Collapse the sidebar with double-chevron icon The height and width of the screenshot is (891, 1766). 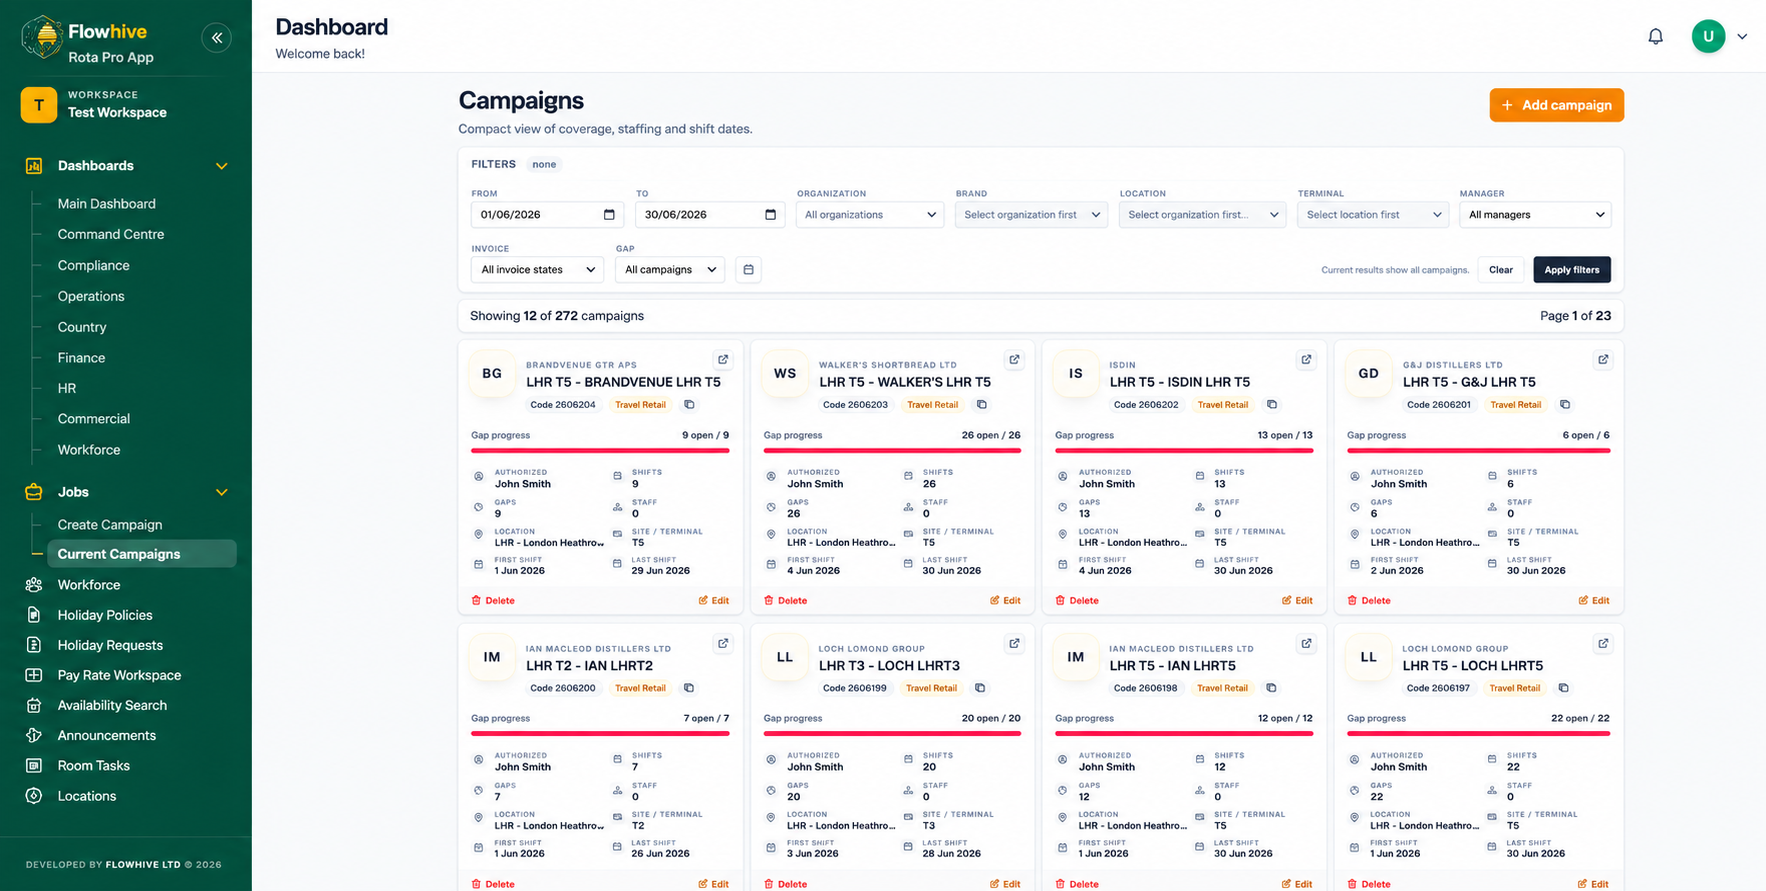pyautogui.click(x=216, y=38)
